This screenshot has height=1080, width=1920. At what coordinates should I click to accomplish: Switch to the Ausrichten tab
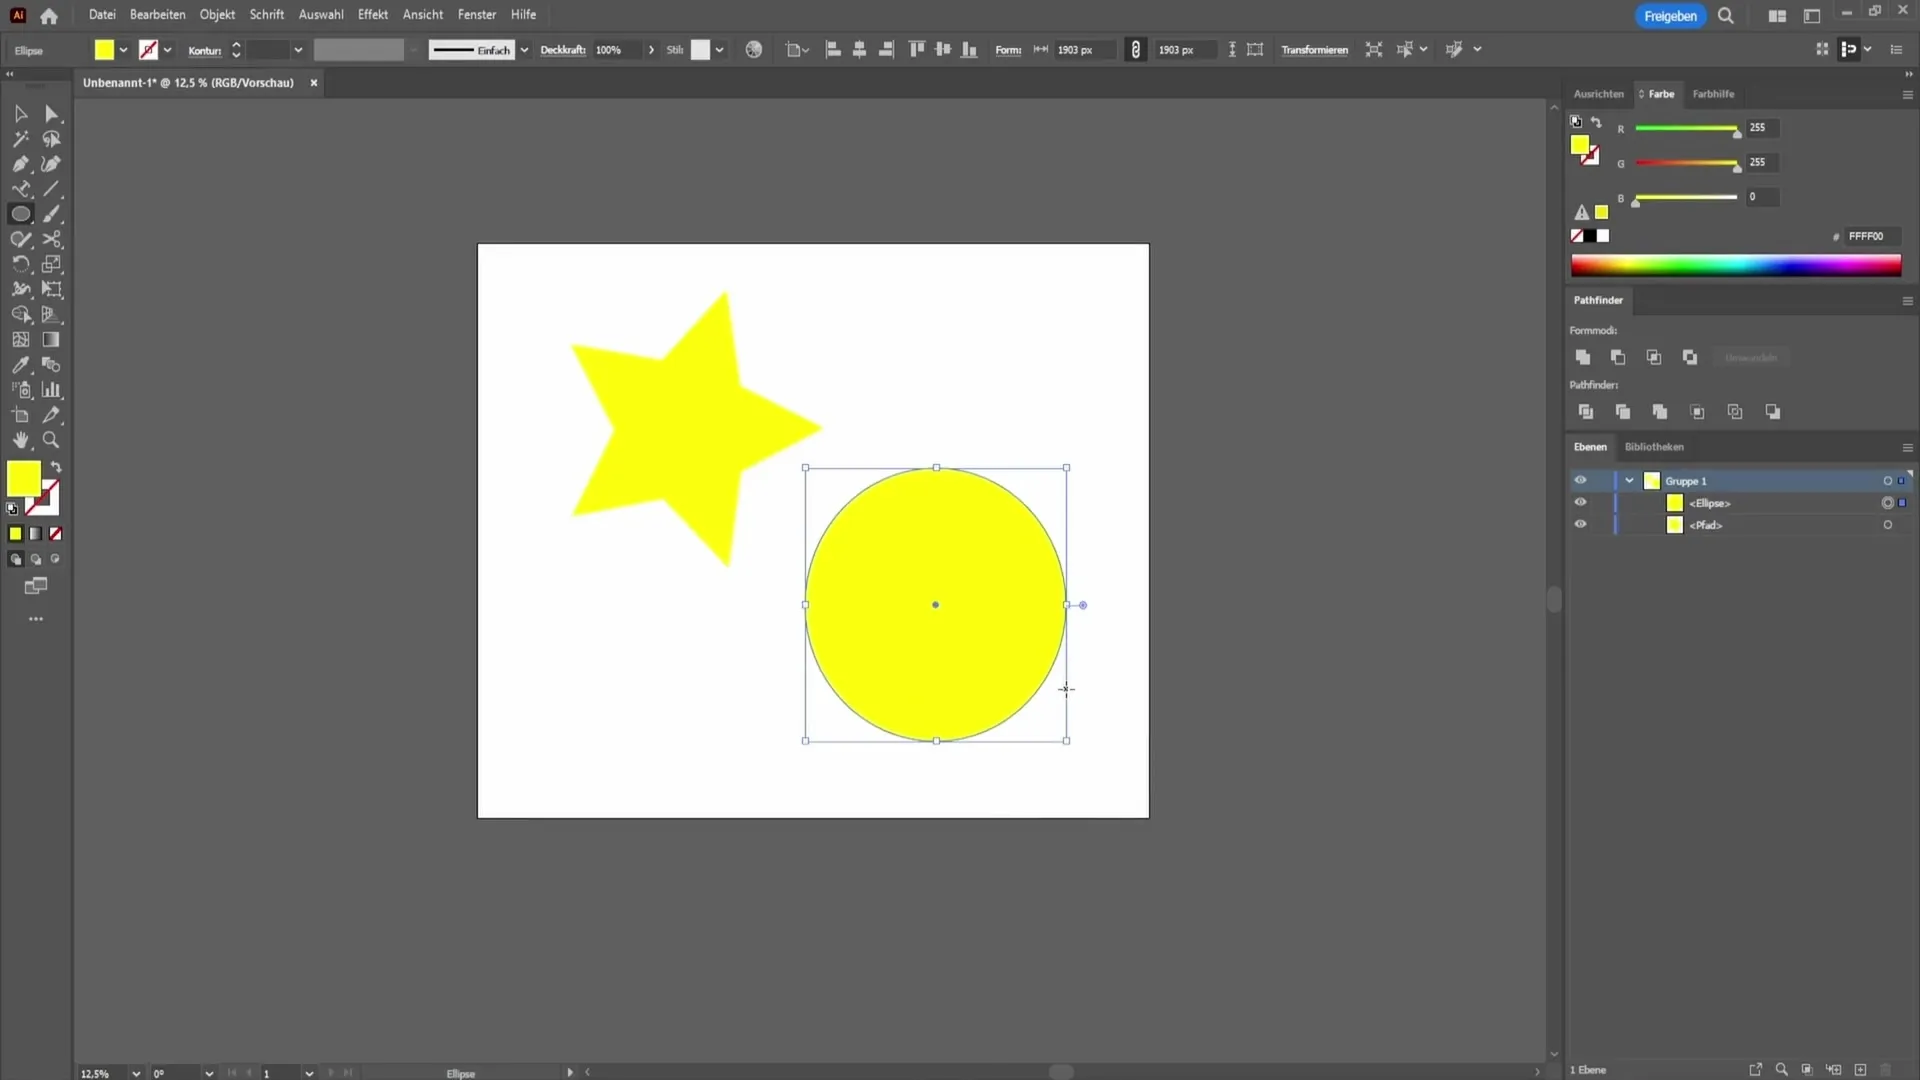coord(1598,94)
